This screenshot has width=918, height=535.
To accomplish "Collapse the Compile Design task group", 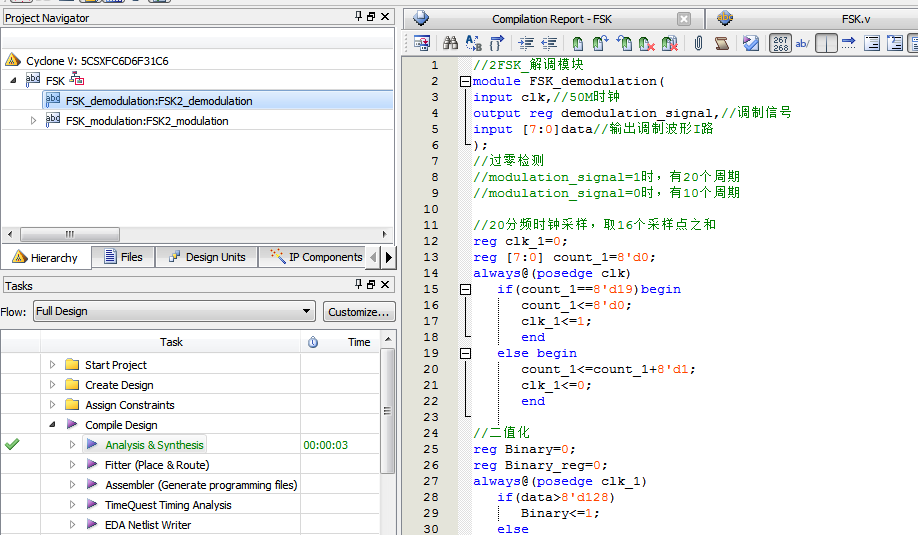I will click(x=53, y=425).
